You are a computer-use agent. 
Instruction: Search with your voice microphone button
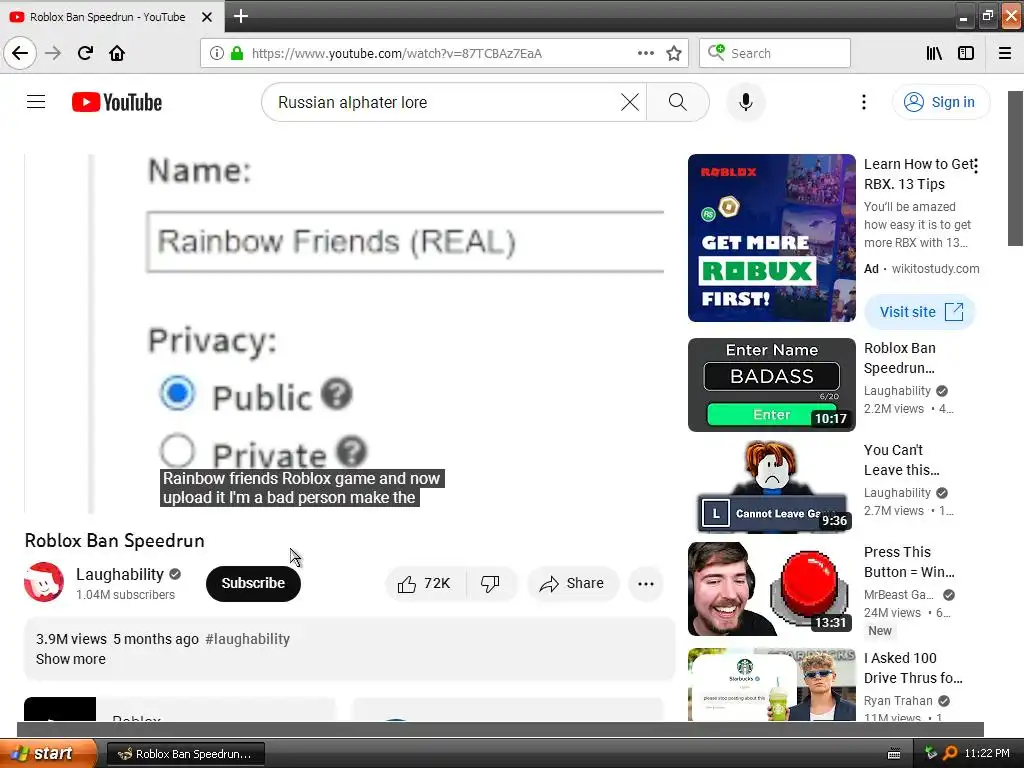pos(745,102)
